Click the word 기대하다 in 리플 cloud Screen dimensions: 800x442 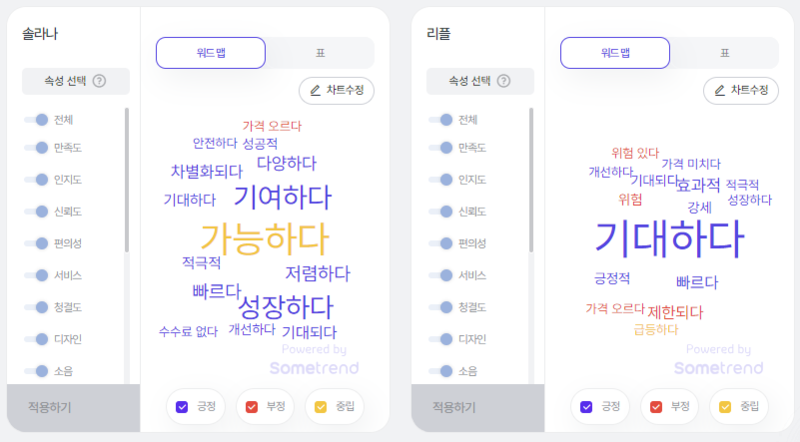click(669, 238)
